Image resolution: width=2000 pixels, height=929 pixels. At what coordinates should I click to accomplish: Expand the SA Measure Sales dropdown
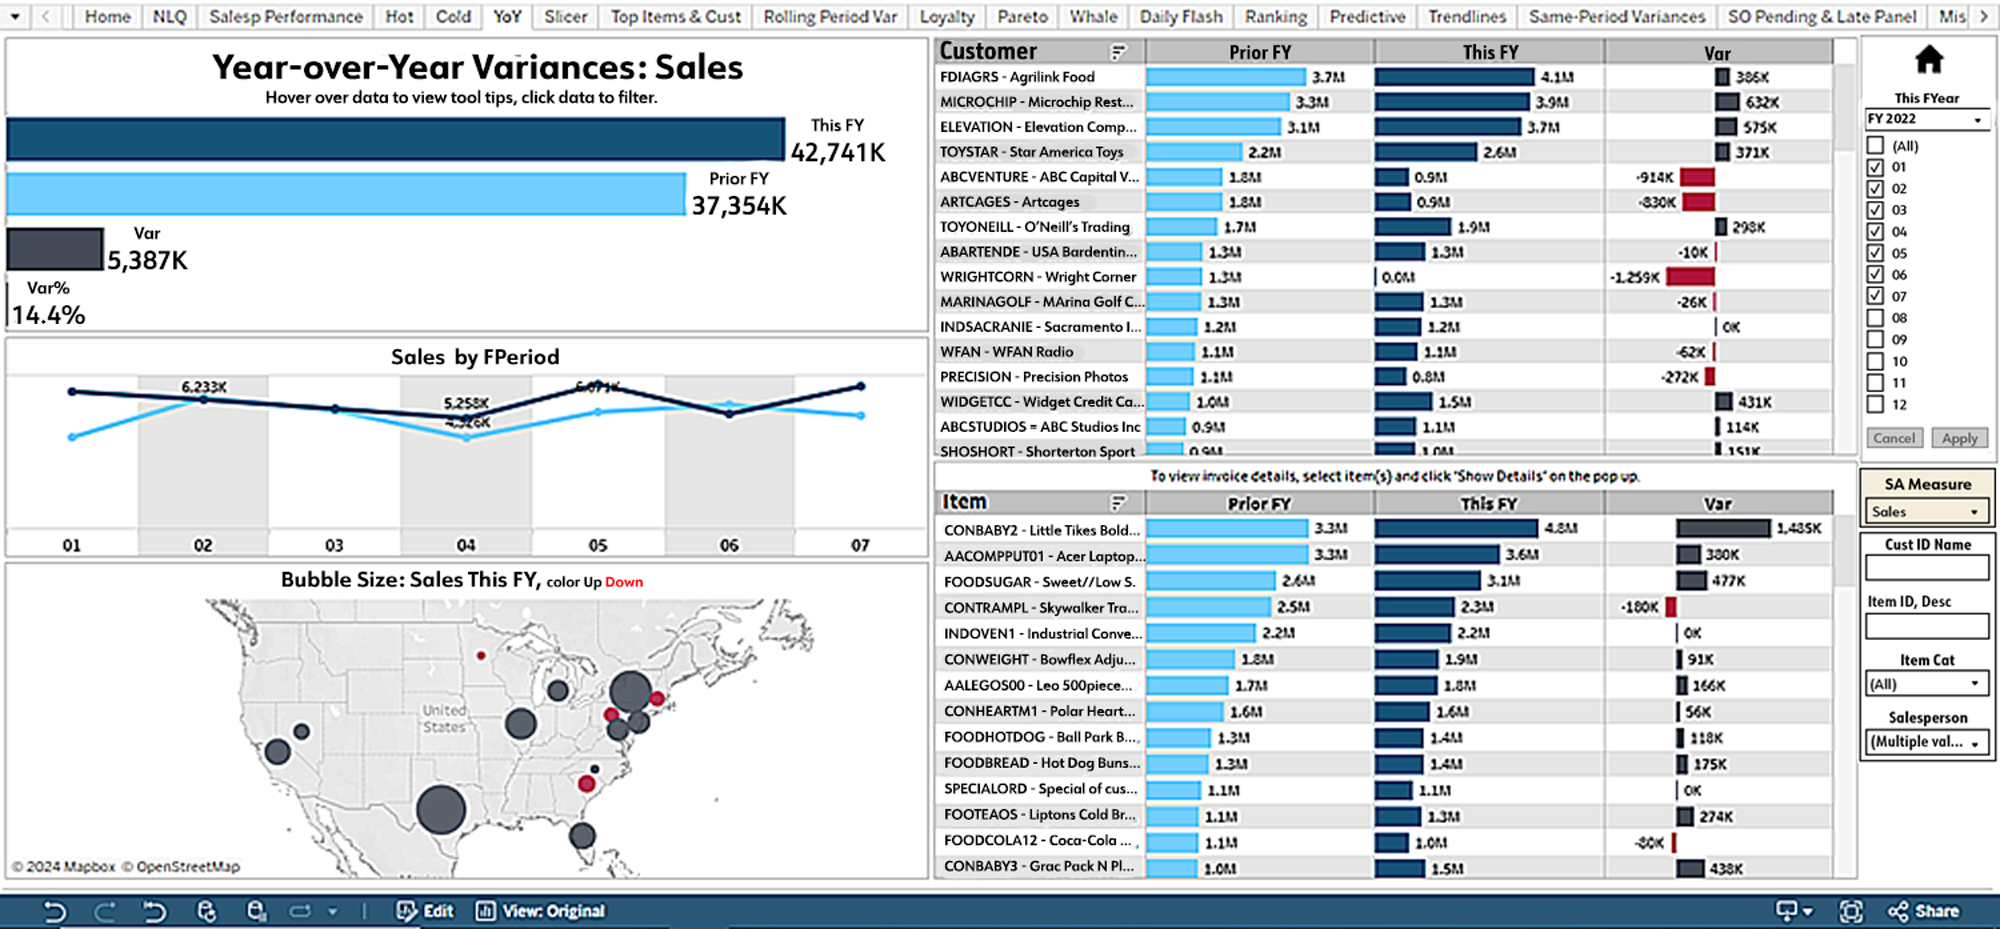pyautogui.click(x=1926, y=512)
